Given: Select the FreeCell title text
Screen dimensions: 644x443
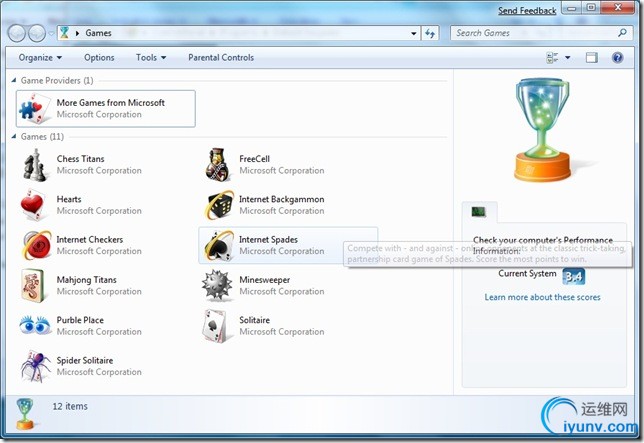Looking at the screenshot, I should click(x=255, y=158).
